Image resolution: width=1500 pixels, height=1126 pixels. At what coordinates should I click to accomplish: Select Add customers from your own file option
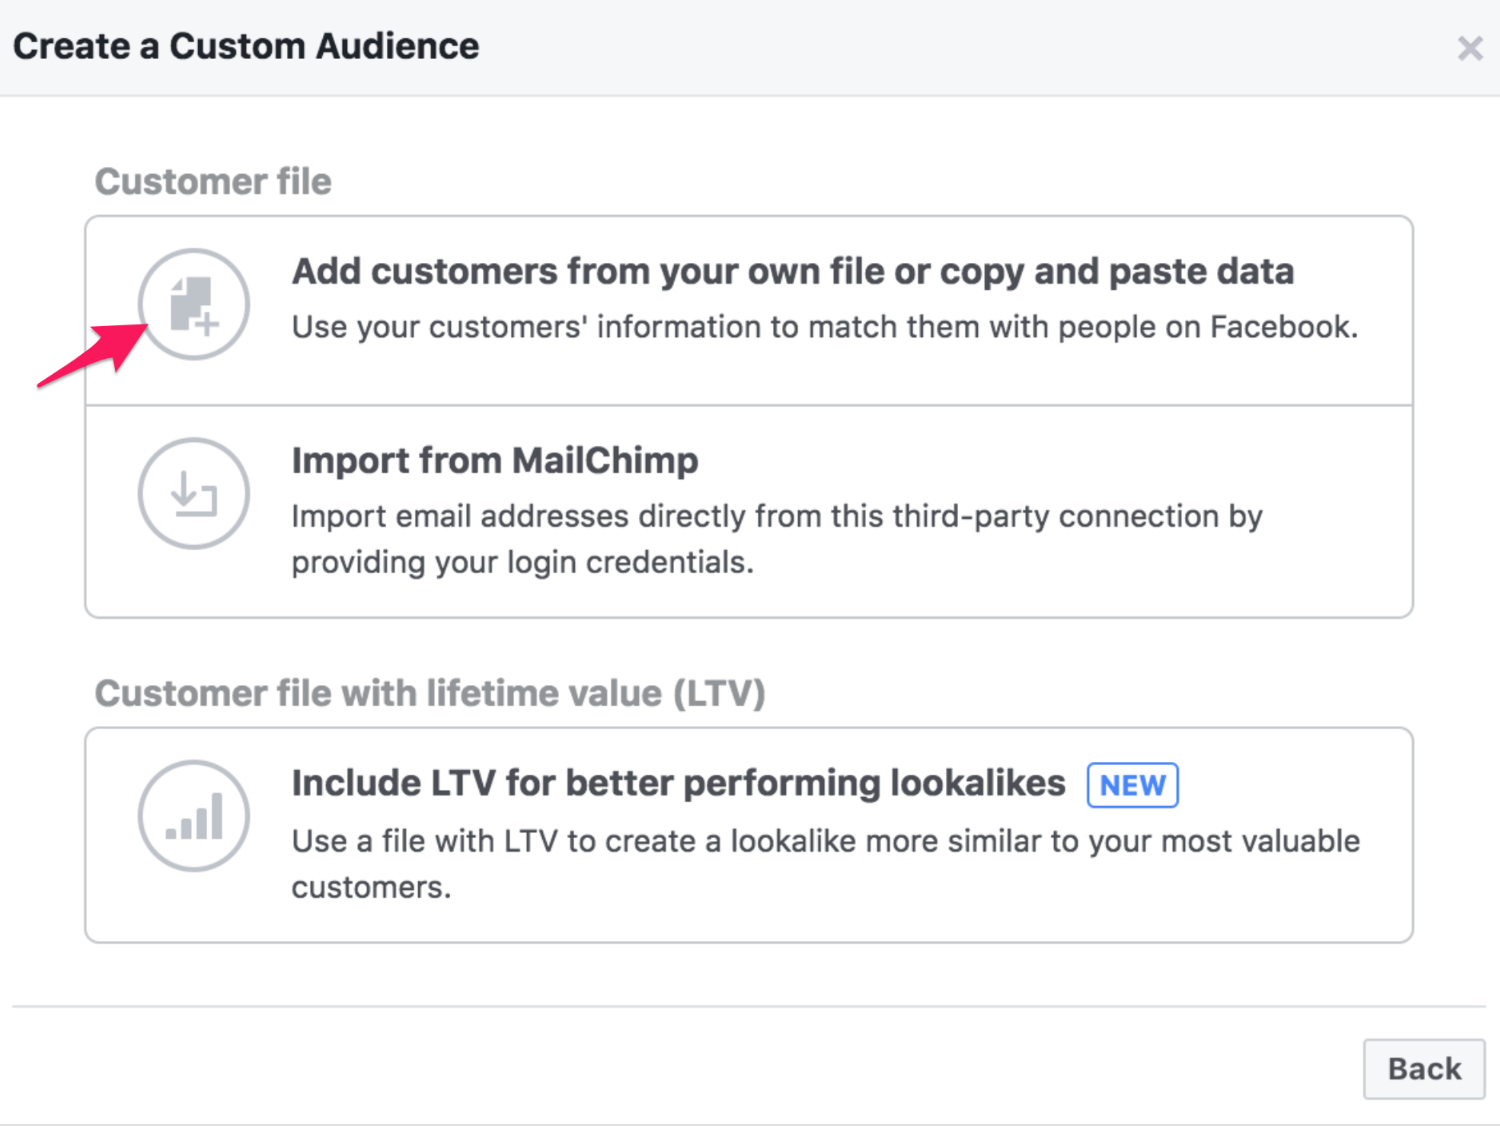pyautogui.click(x=749, y=311)
